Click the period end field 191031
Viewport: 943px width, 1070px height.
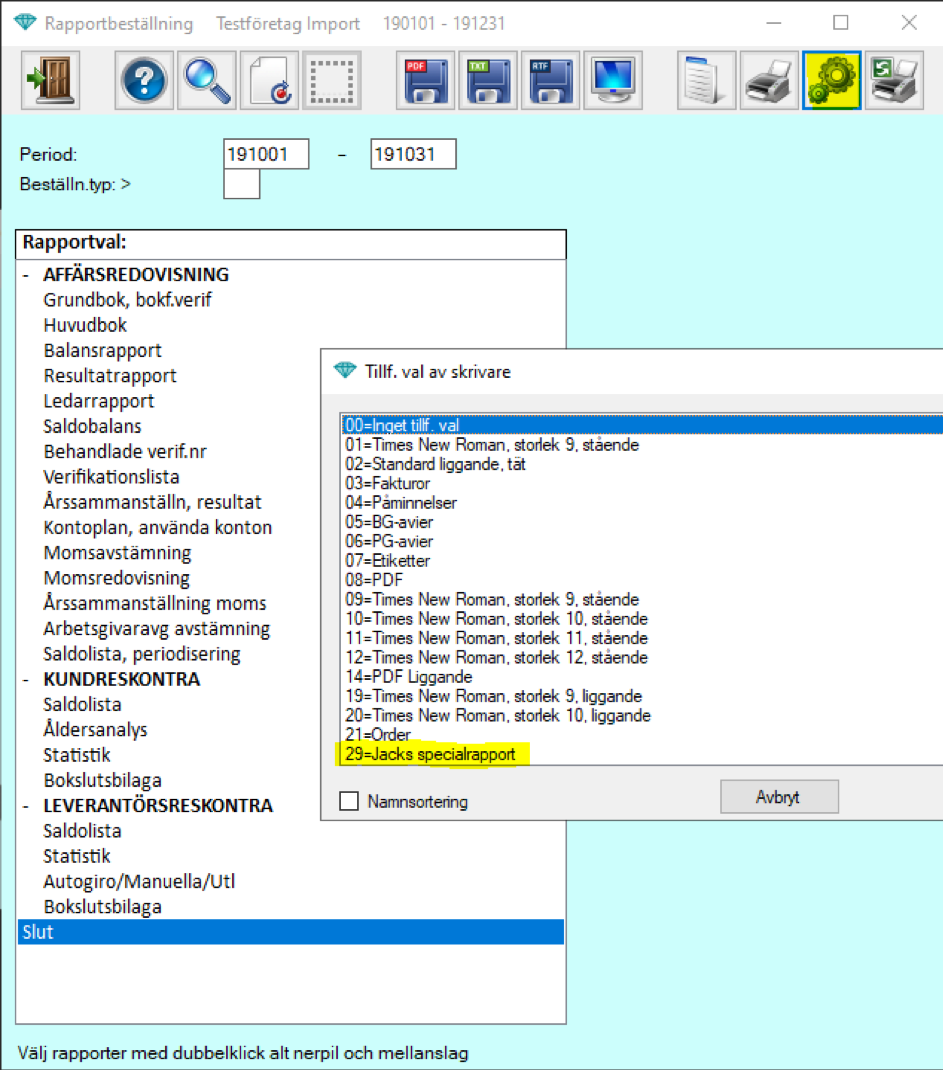[x=414, y=154]
